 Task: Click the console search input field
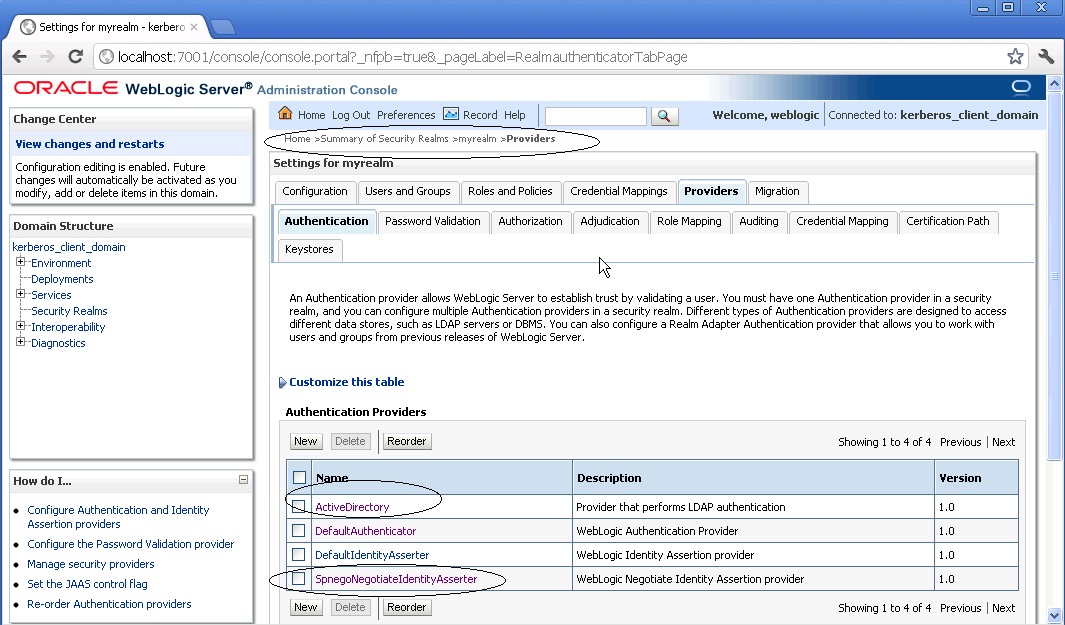[596, 116]
